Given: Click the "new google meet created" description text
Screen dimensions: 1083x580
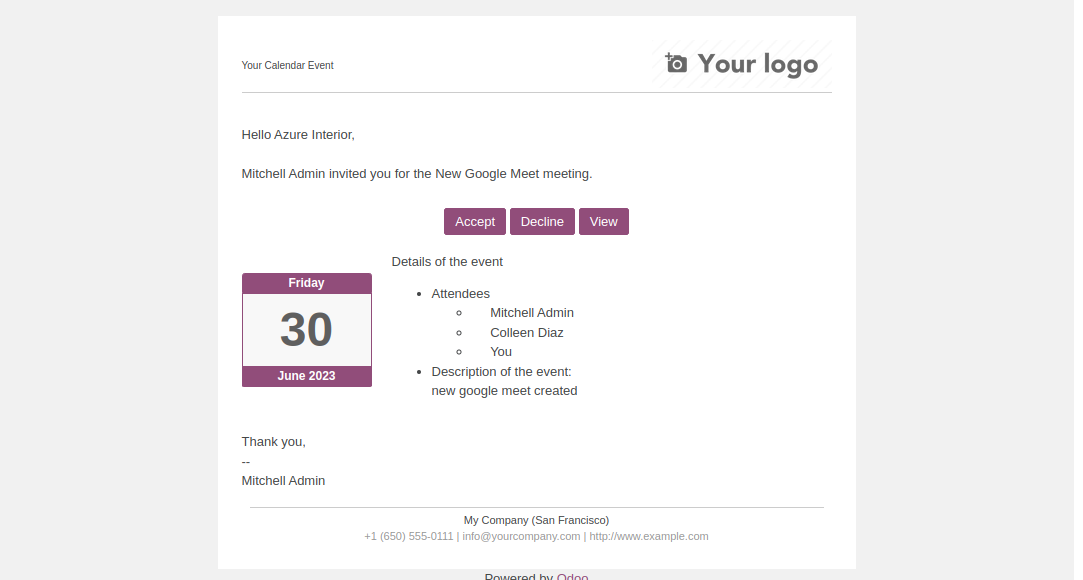Looking at the screenshot, I should [x=504, y=391].
